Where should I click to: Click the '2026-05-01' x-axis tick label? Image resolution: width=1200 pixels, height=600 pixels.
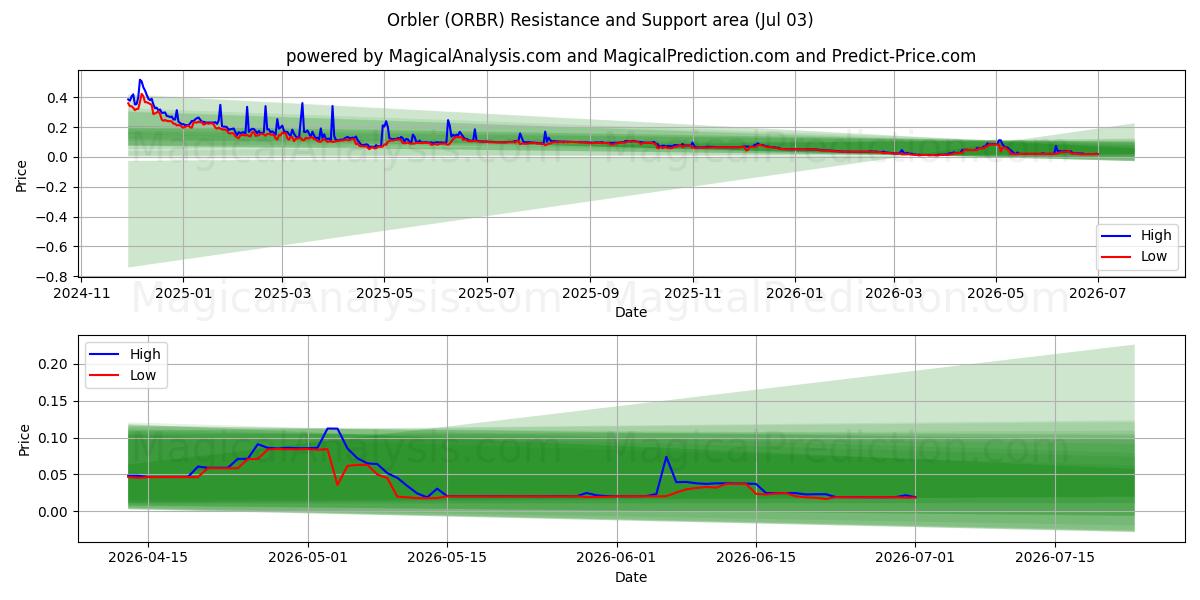[x=307, y=558]
